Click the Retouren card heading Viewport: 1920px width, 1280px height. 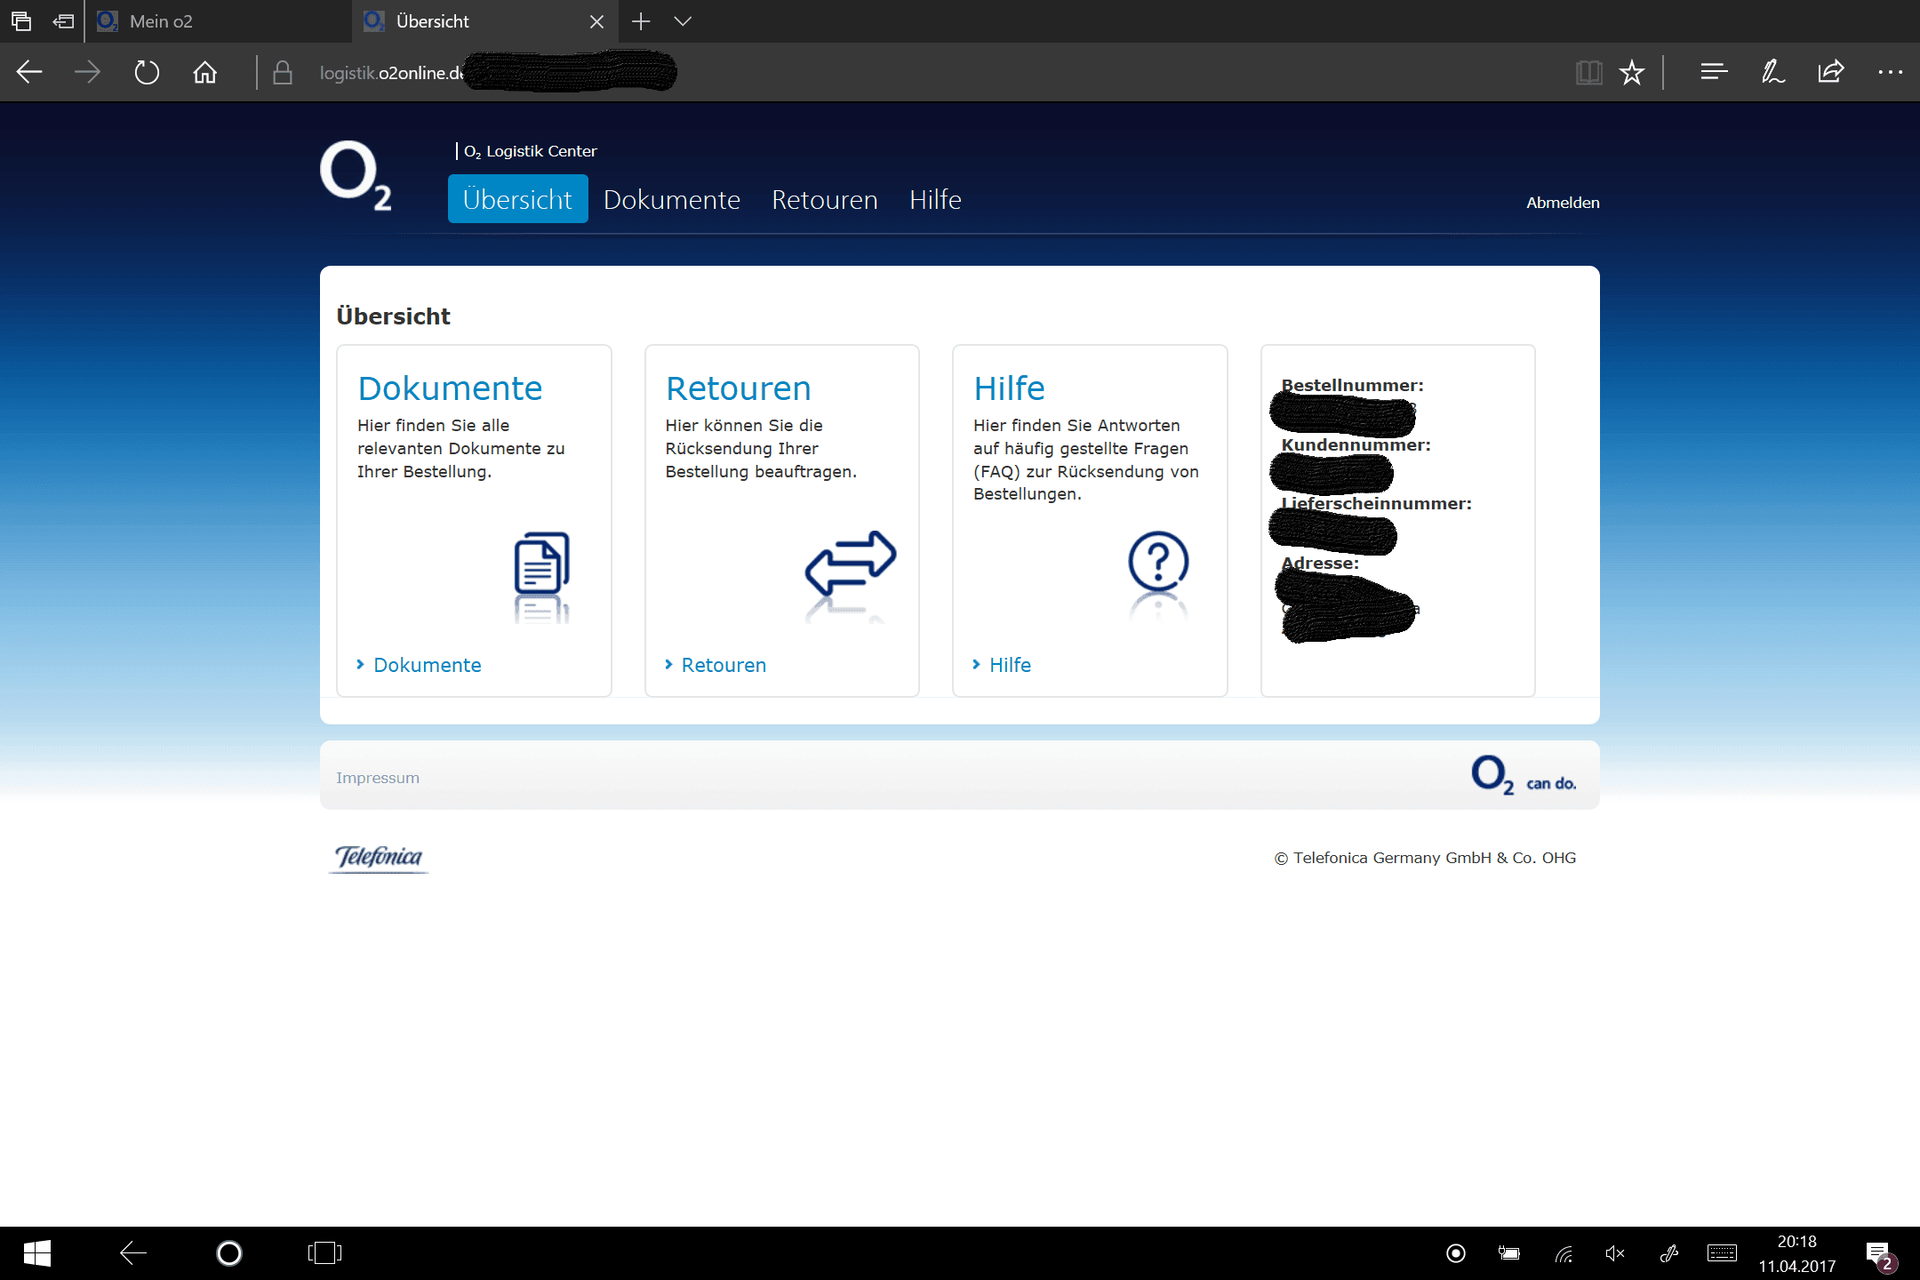point(738,388)
